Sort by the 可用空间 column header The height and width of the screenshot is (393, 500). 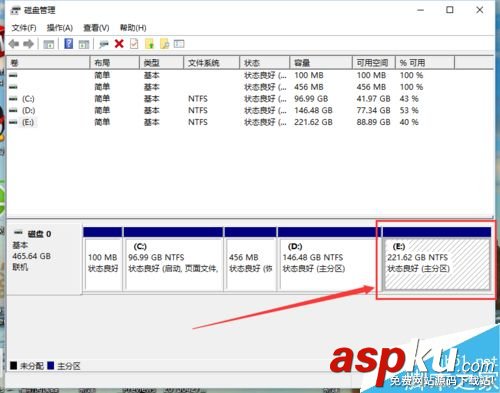click(x=374, y=63)
